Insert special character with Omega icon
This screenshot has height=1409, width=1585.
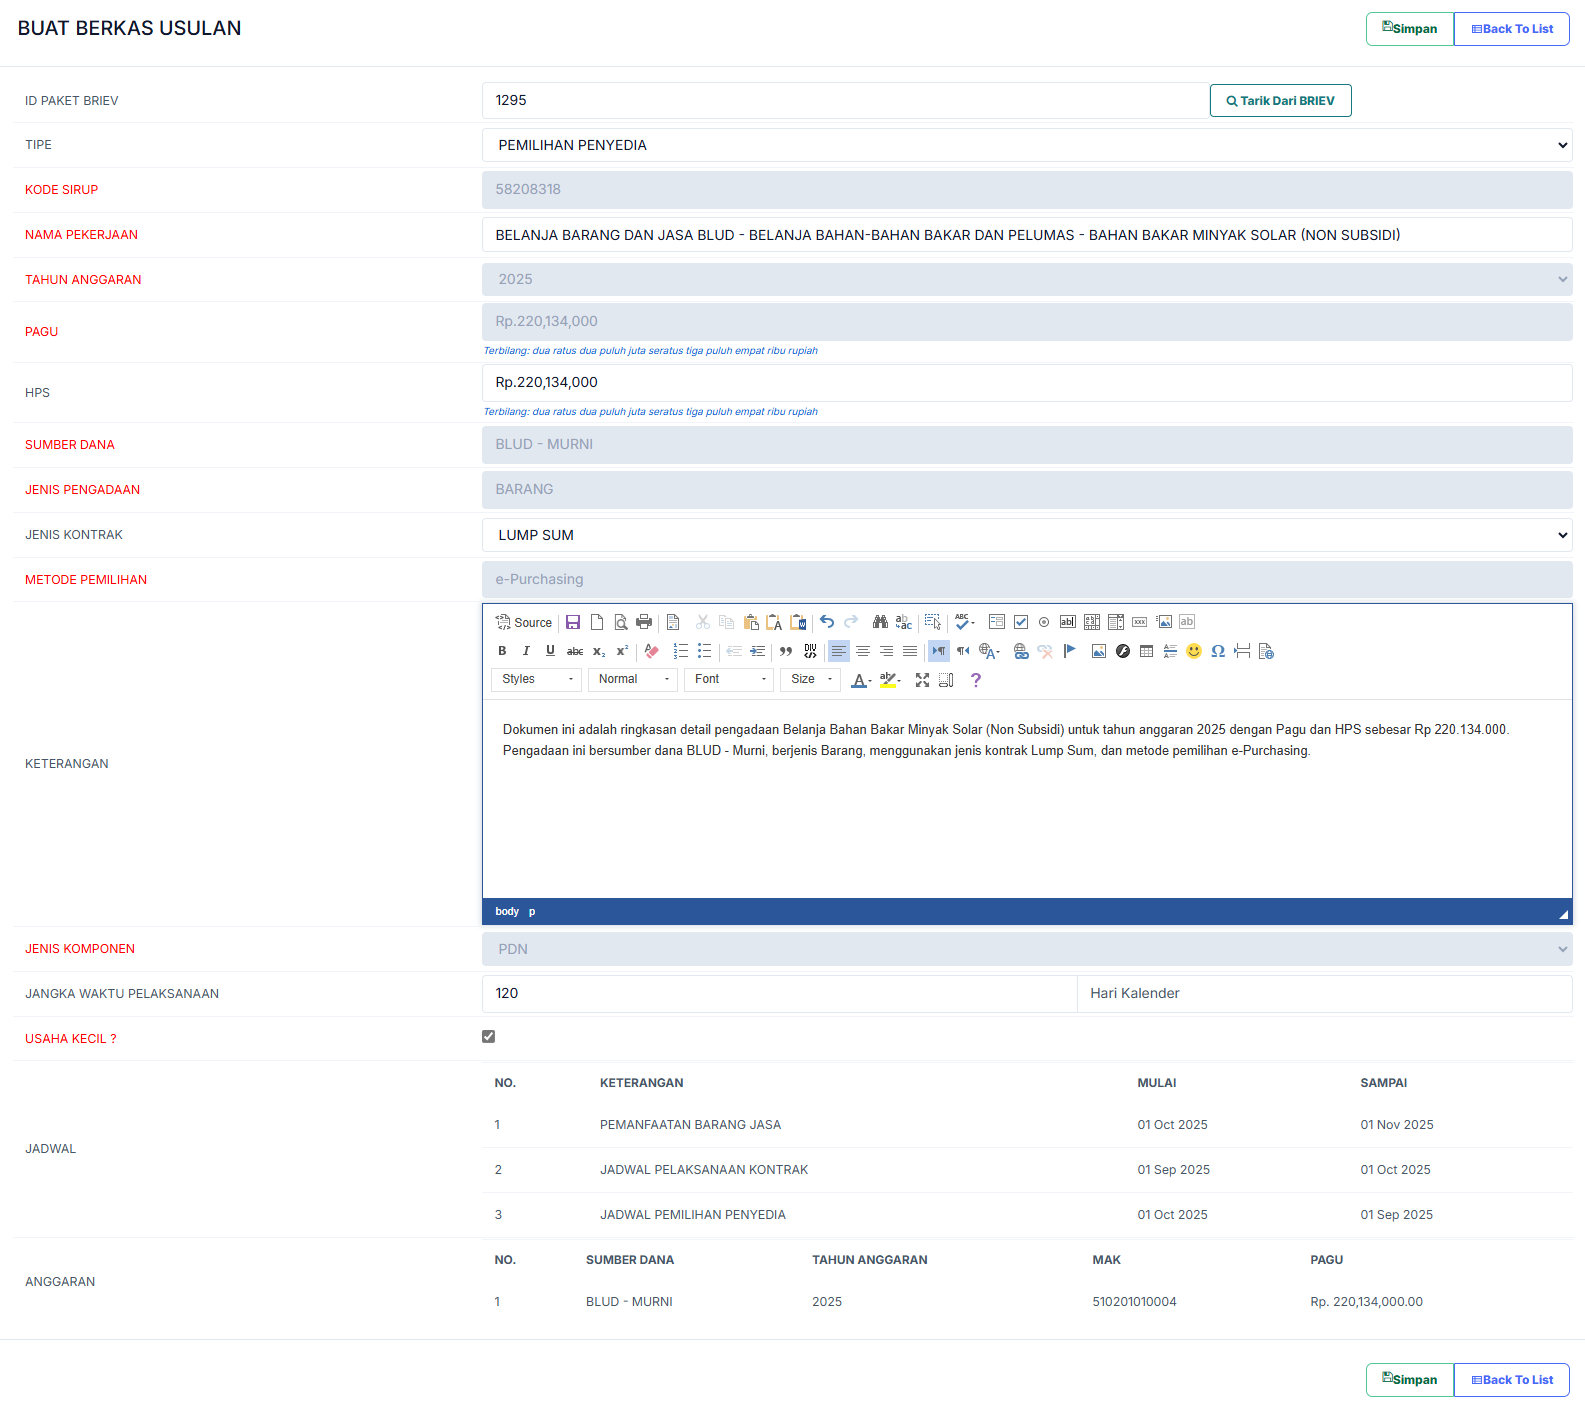[x=1217, y=651]
